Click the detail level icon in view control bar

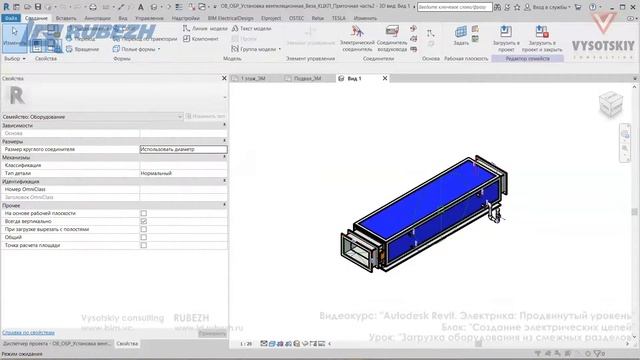[x=264, y=344]
